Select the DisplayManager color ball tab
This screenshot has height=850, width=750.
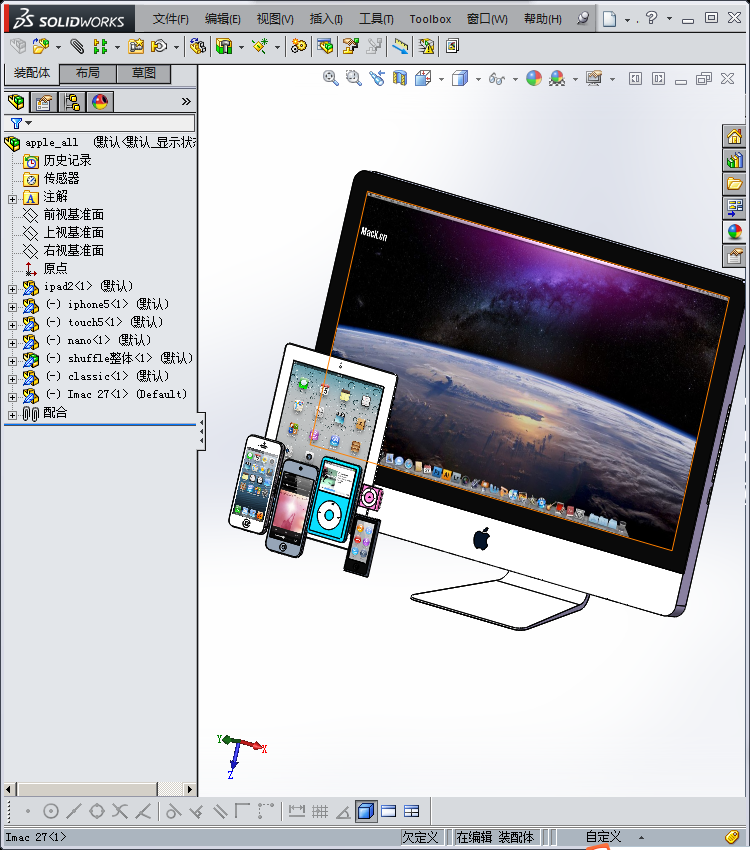pos(100,102)
